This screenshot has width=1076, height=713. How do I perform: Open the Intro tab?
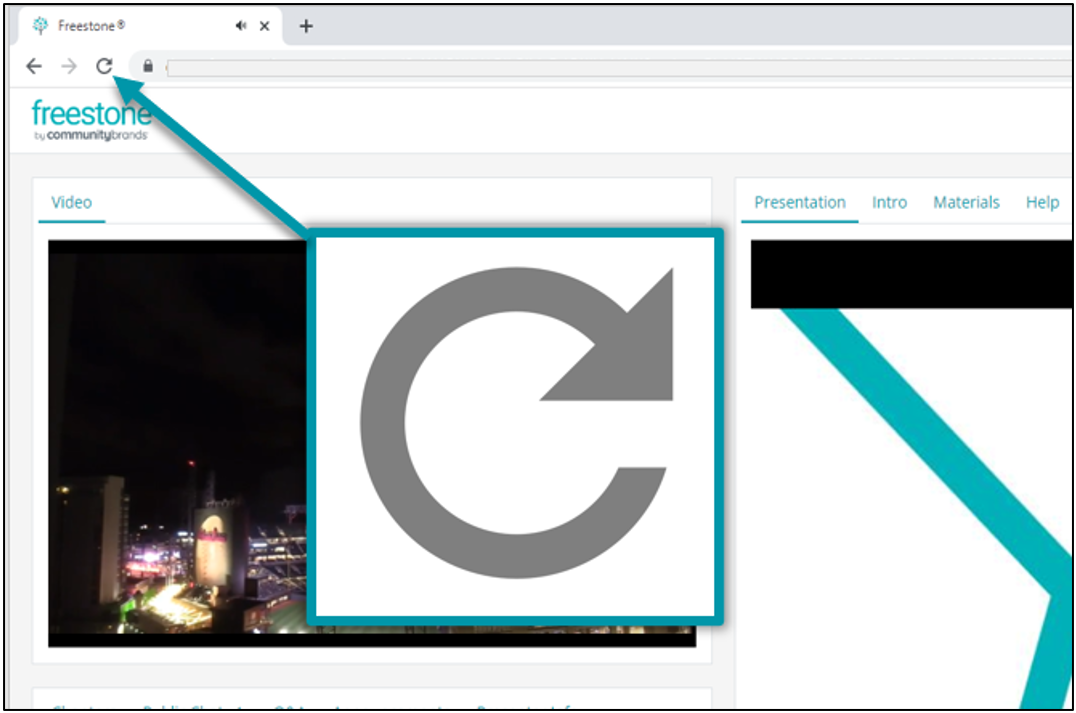pyautogui.click(x=889, y=202)
